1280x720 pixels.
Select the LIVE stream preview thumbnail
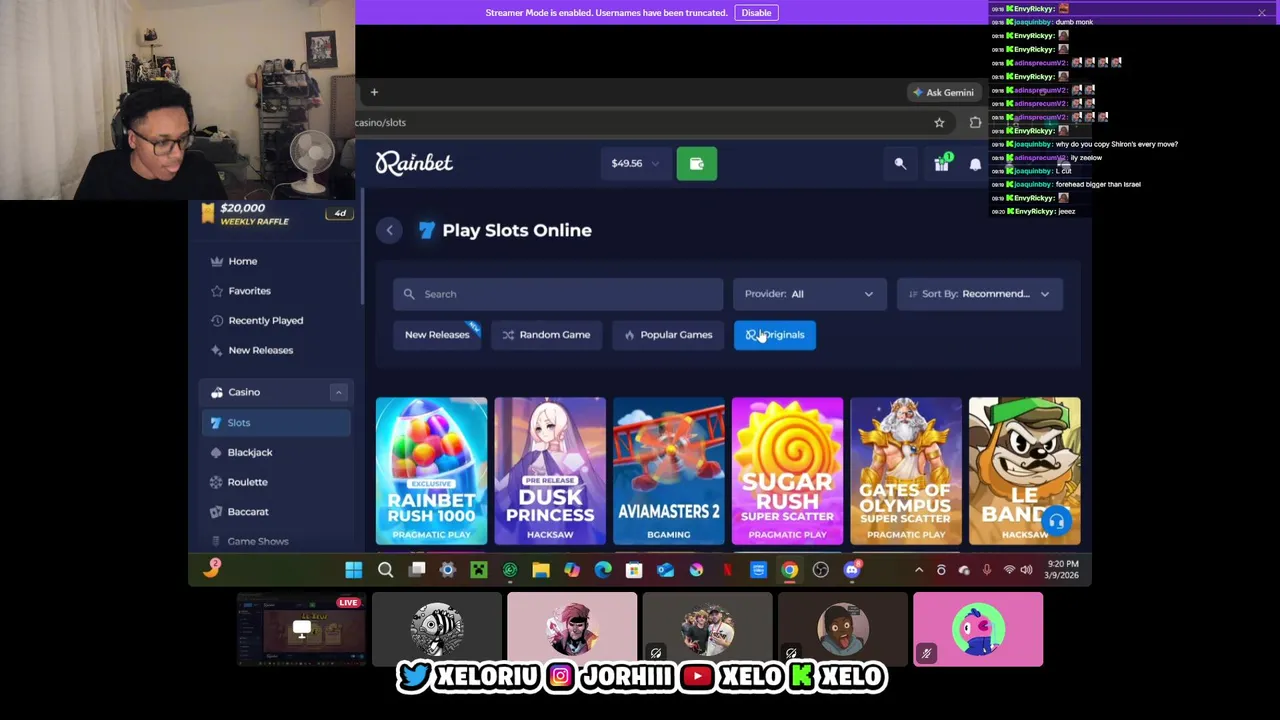[302, 629]
